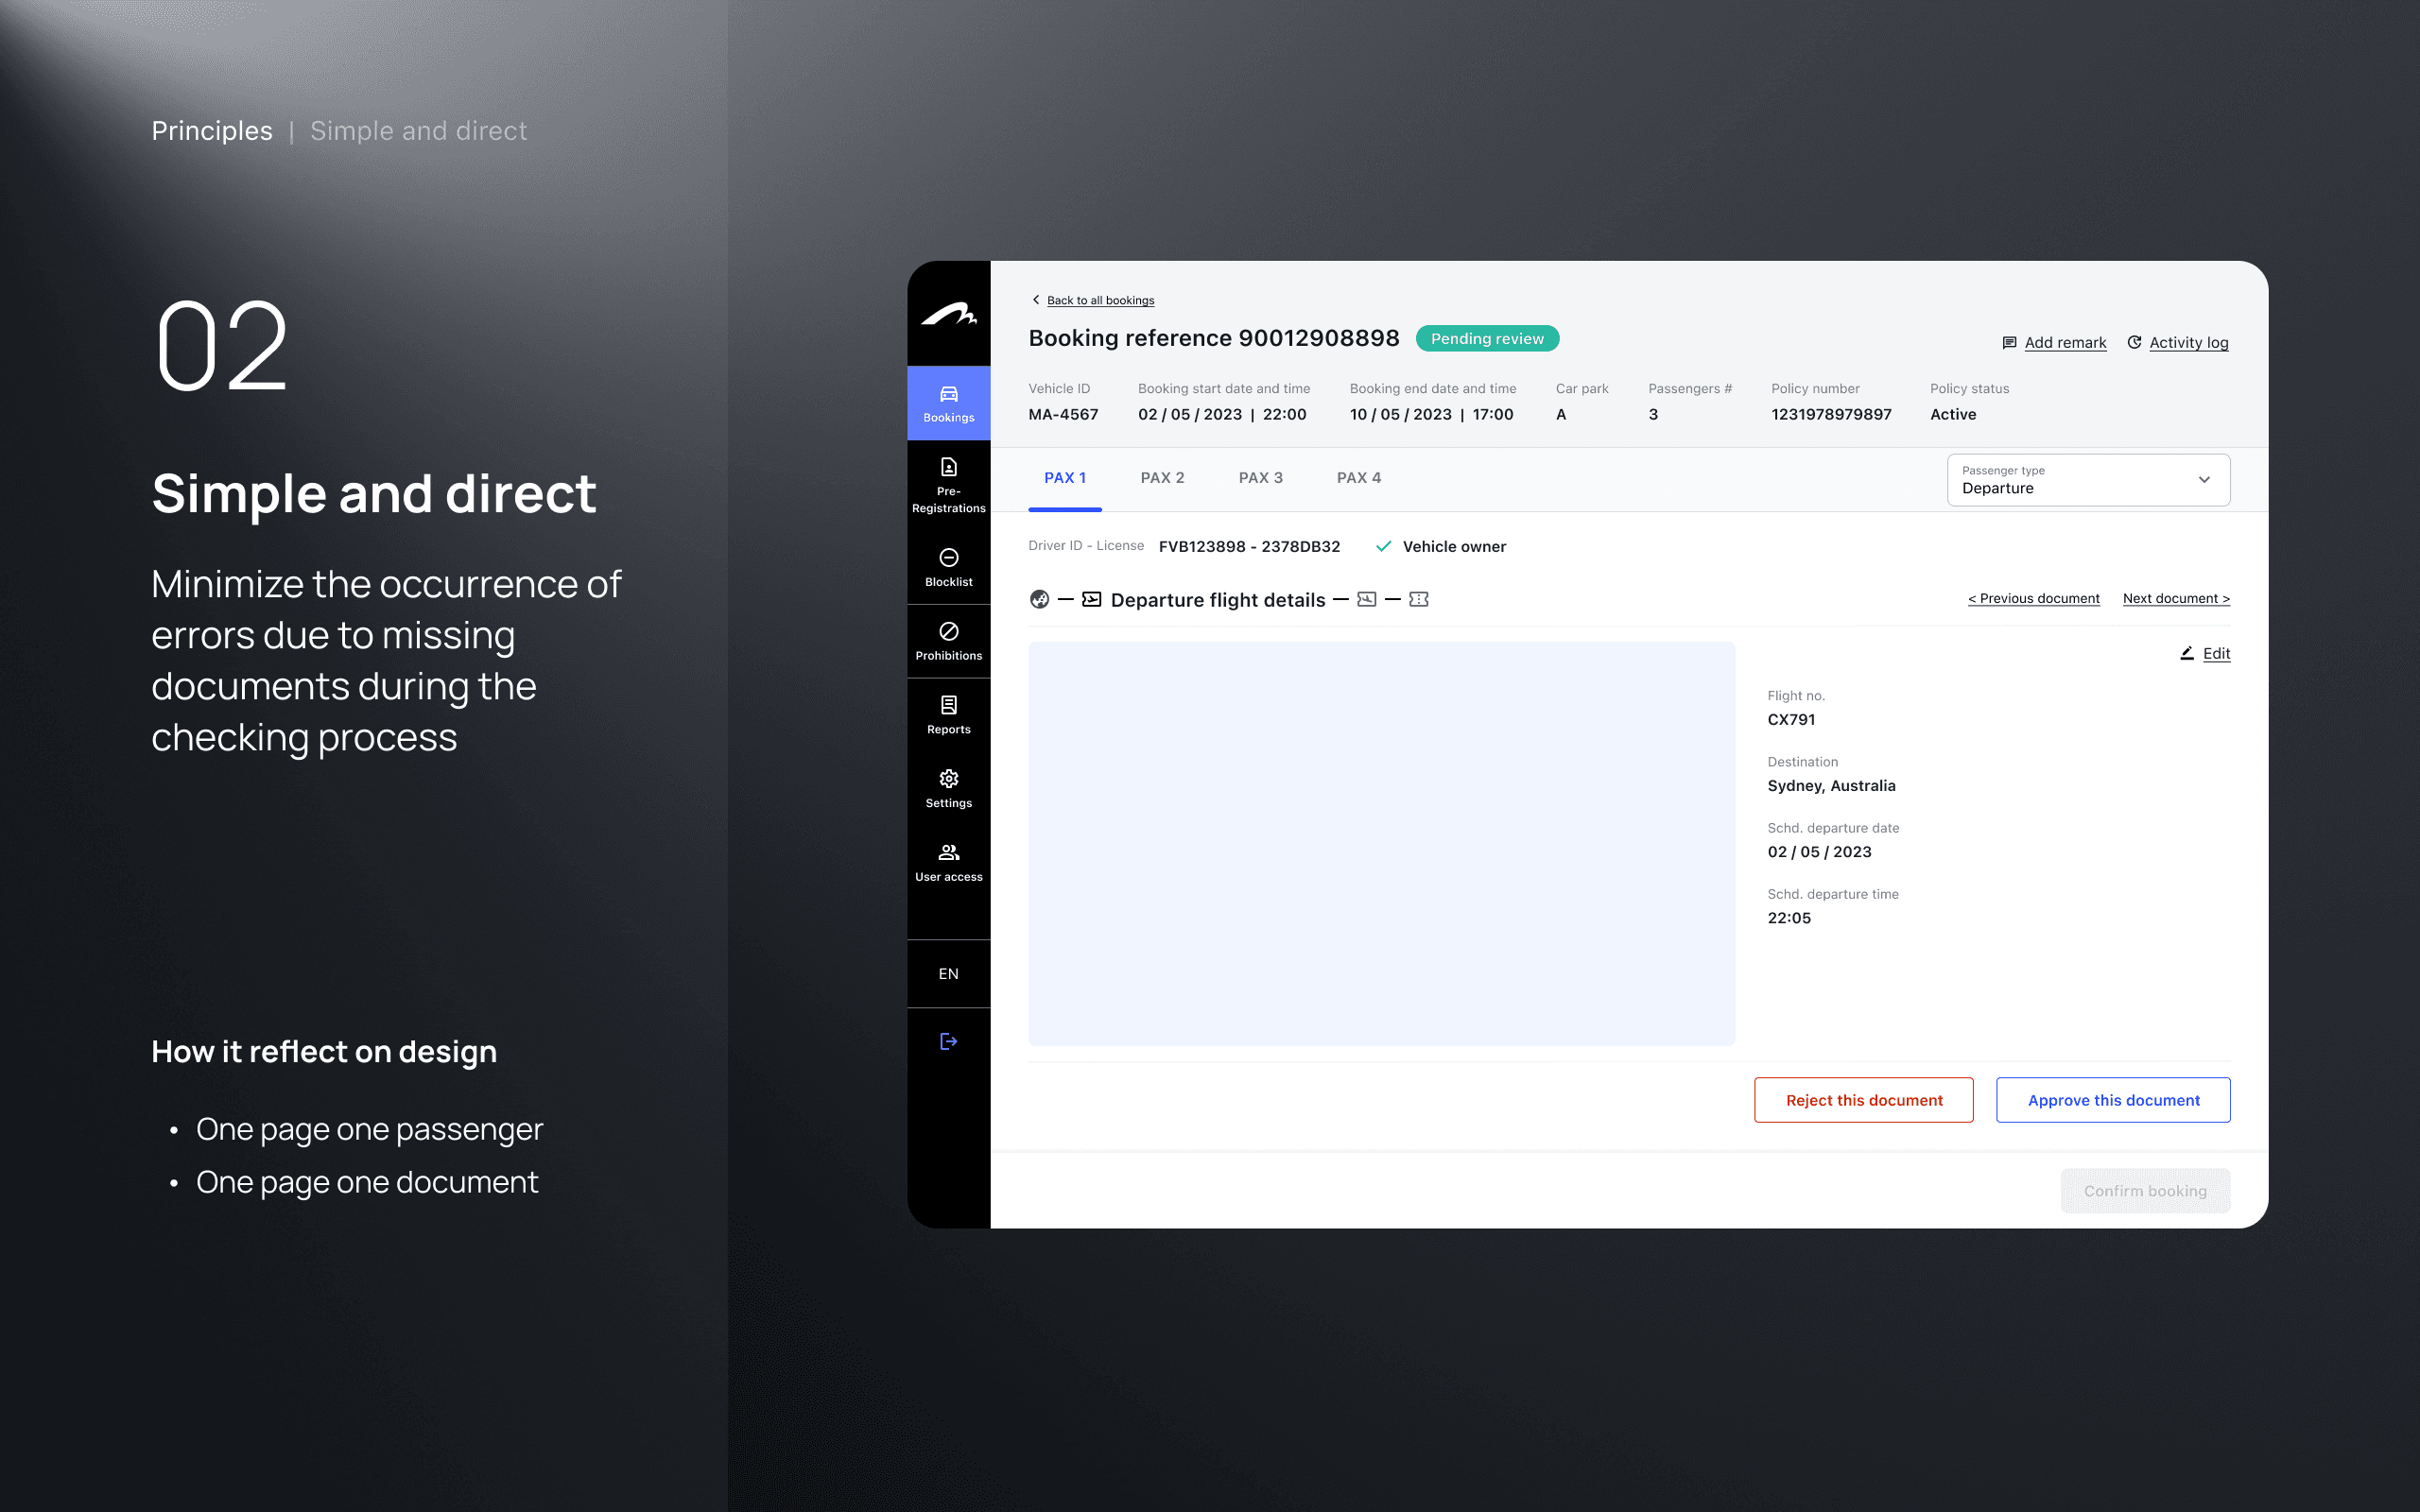Open Reports from the sidebar

tap(948, 715)
